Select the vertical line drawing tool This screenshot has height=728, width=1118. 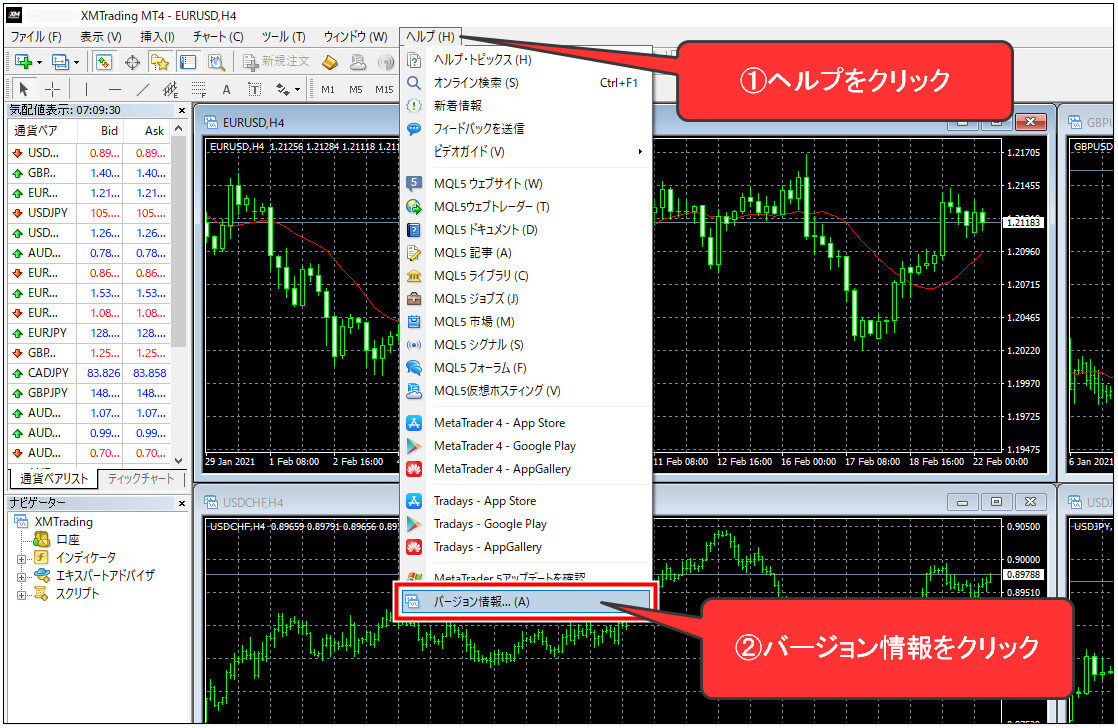tap(86, 89)
